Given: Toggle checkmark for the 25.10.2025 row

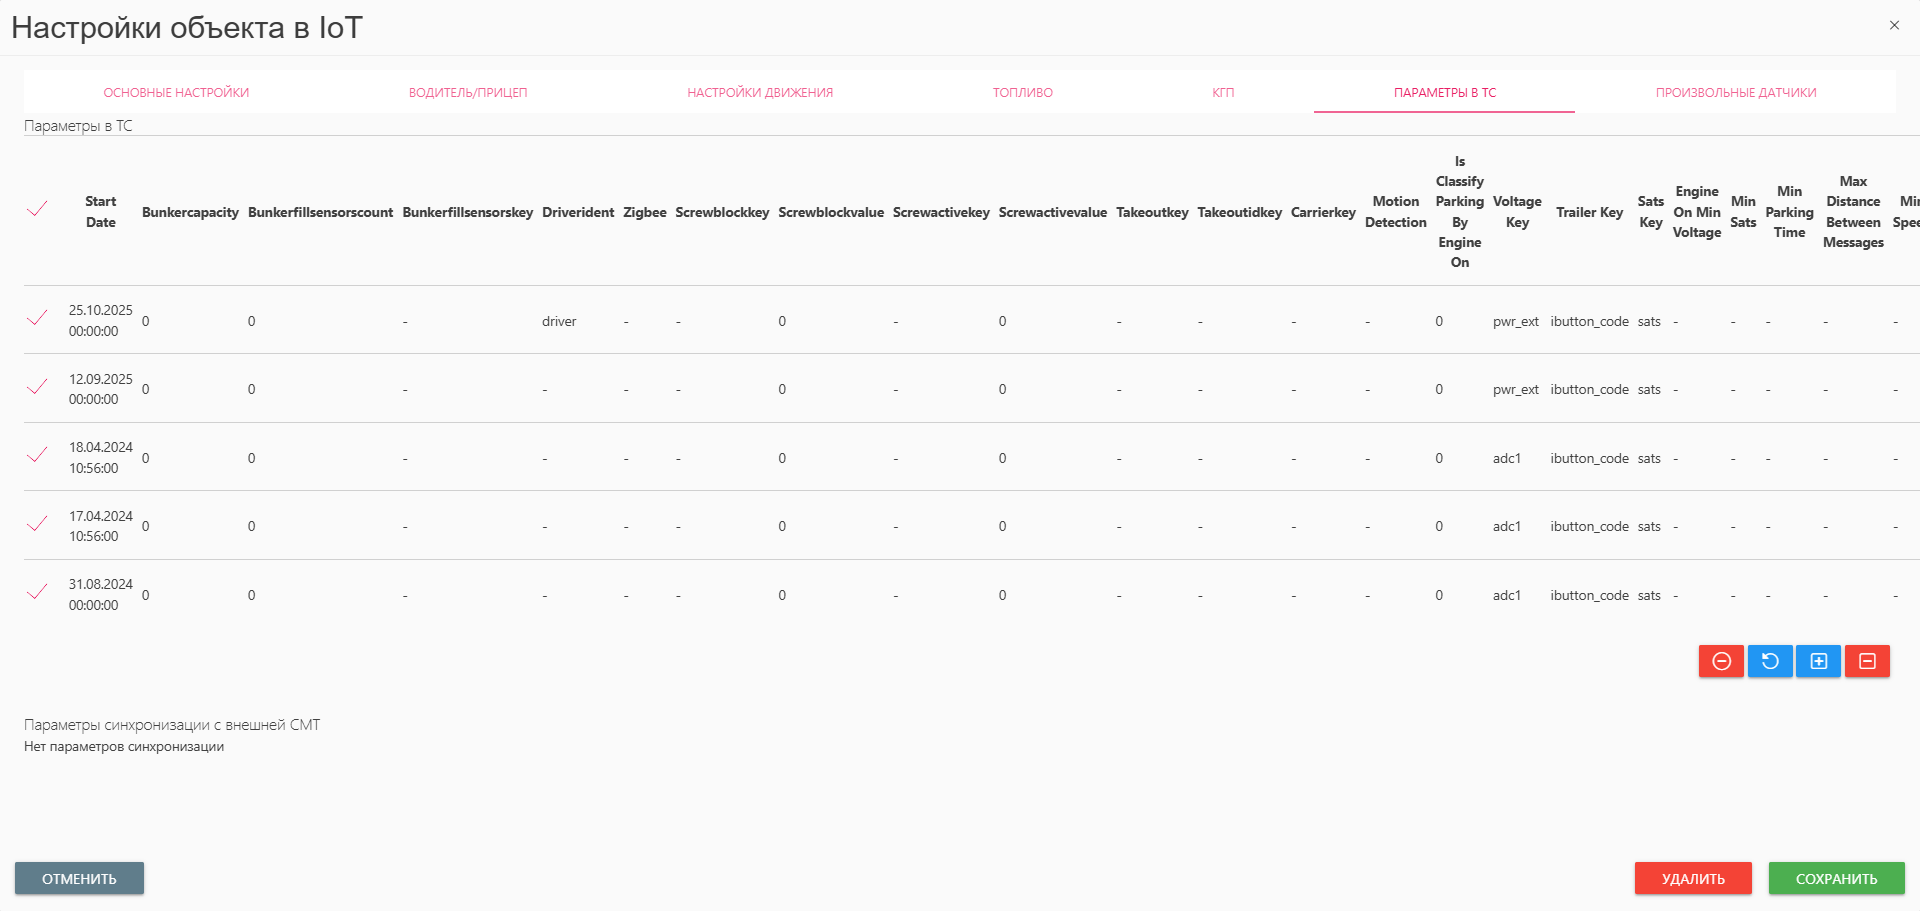Looking at the screenshot, I should [x=37, y=318].
